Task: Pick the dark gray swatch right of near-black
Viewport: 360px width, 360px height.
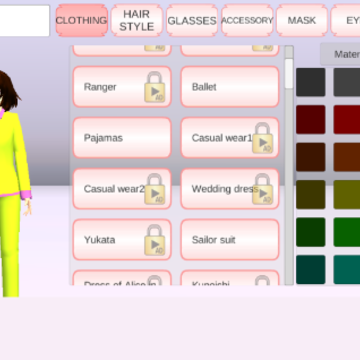Action: click(x=347, y=82)
